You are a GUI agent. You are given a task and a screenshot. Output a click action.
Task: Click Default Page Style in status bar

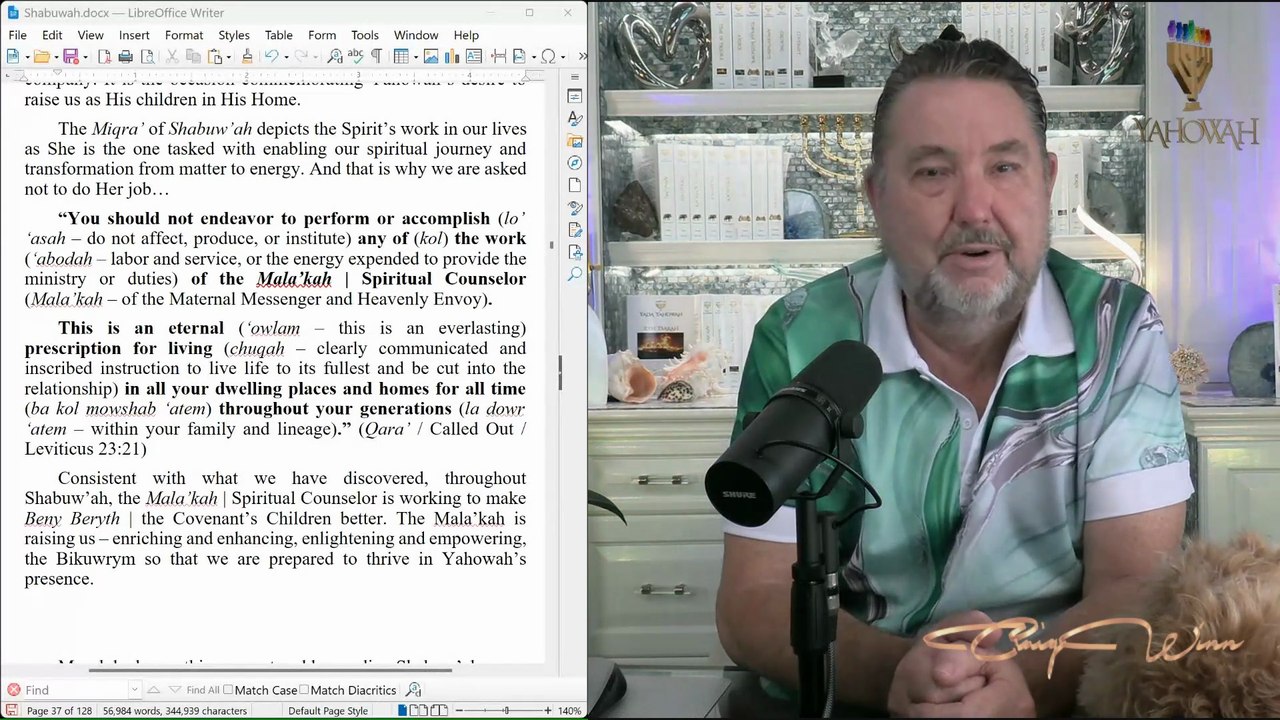(x=328, y=711)
